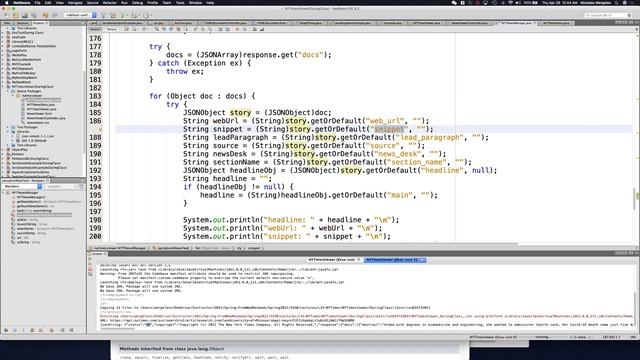Open the Run Project dropdown arrow
The image size is (640, 360).
(127, 15)
